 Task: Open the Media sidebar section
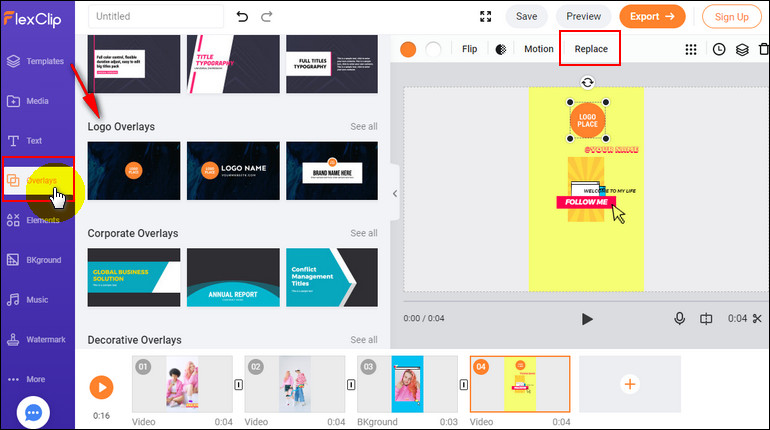click(28, 101)
